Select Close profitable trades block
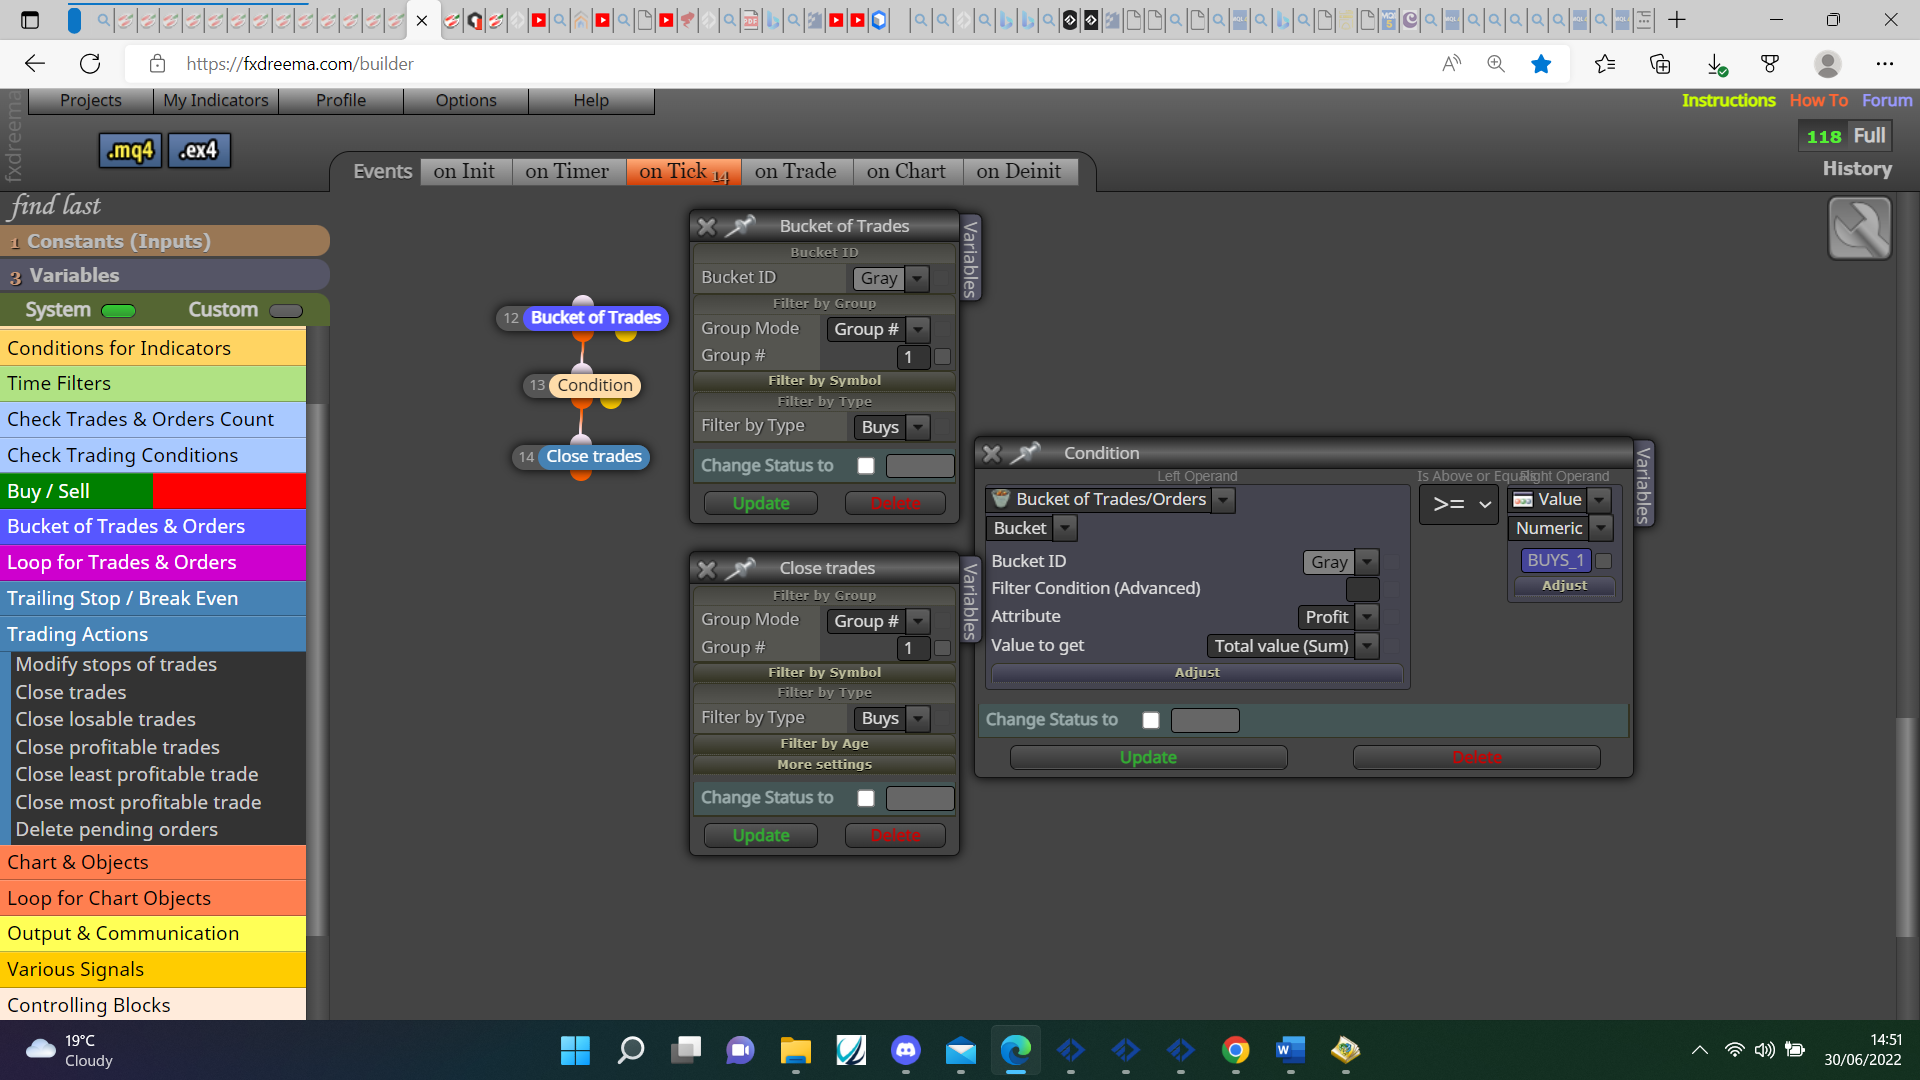This screenshot has width=1920, height=1080. tap(117, 747)
